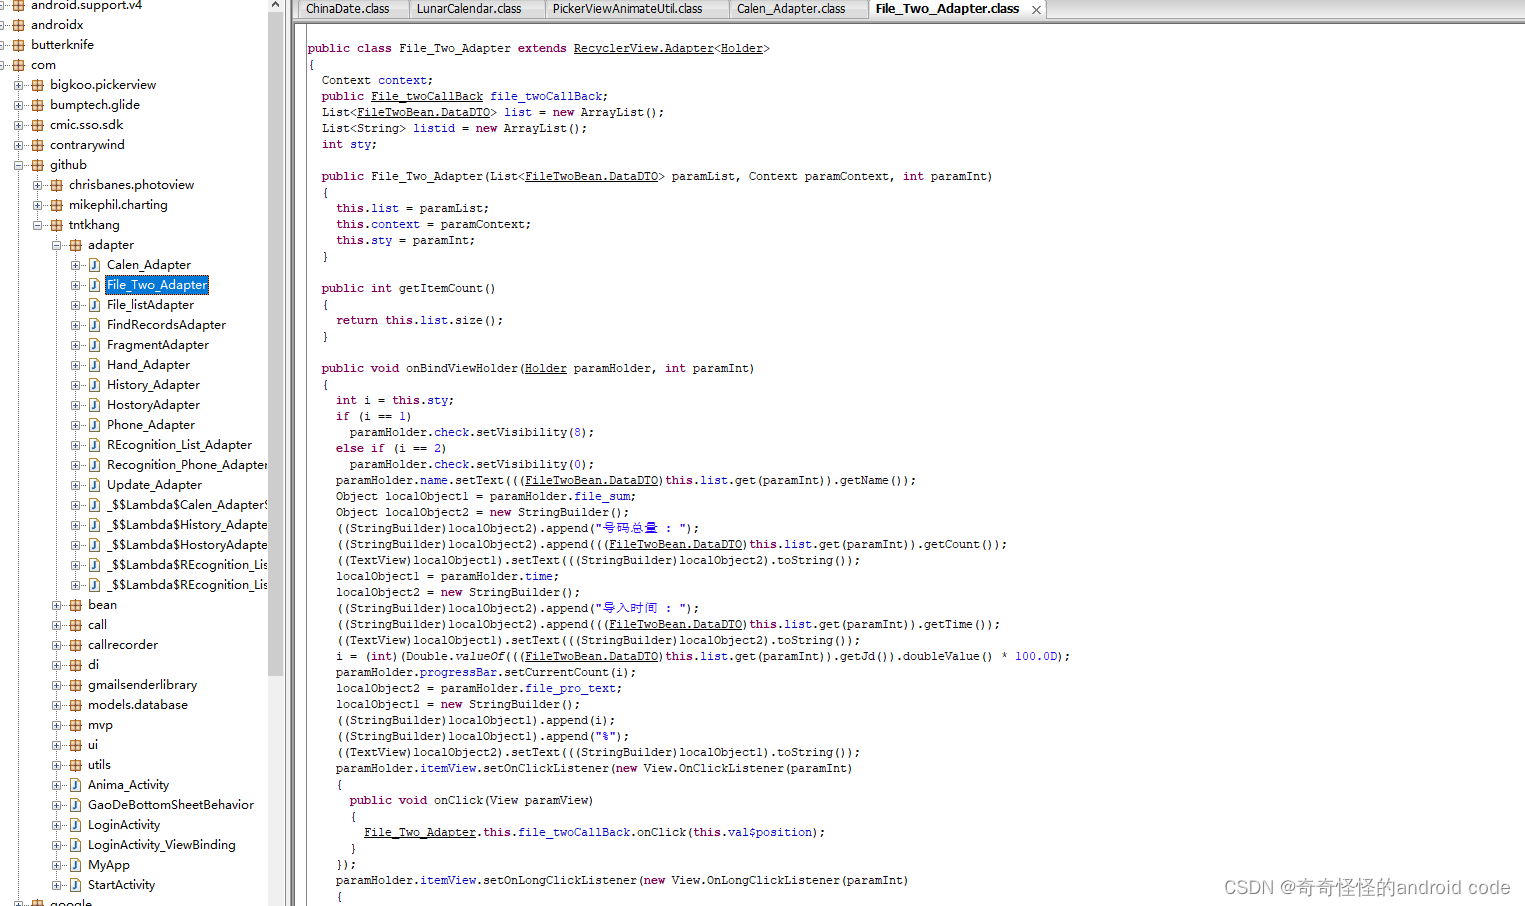
Task: Expand the di package node
Action: (x=57, y=665)
